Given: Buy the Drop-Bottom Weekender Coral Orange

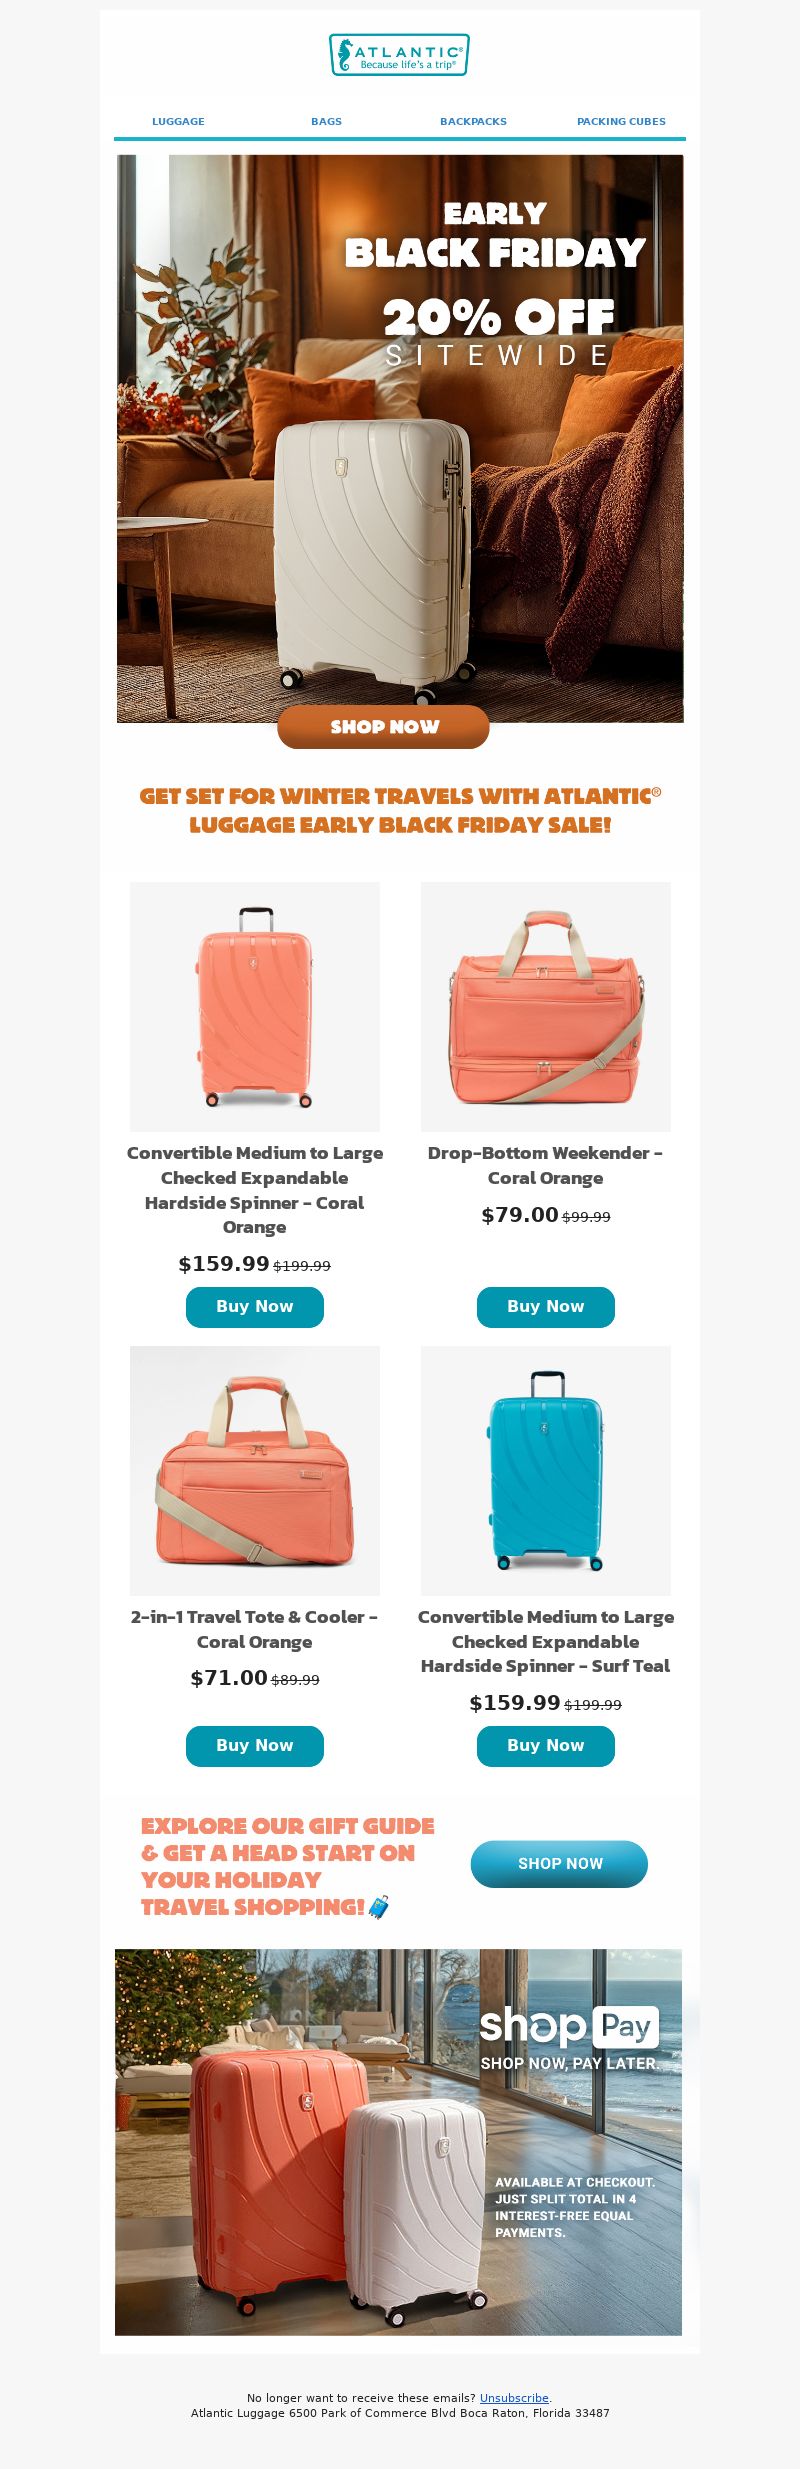Looking at the screenshot, I should 546,1307.
